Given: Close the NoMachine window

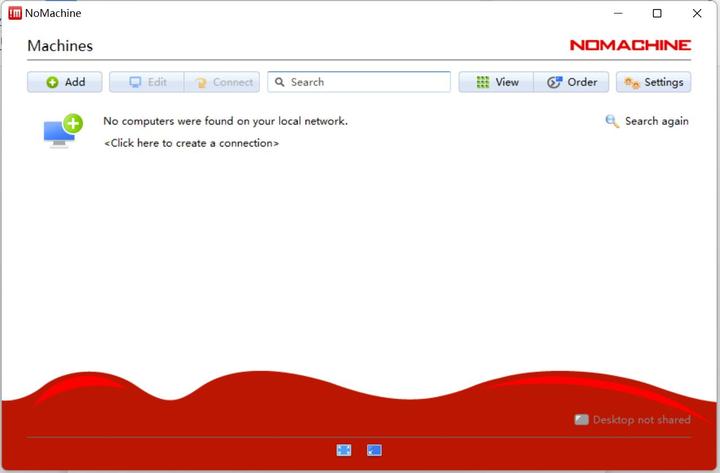Looking at the screenshot, I should (x=697, y=13).
